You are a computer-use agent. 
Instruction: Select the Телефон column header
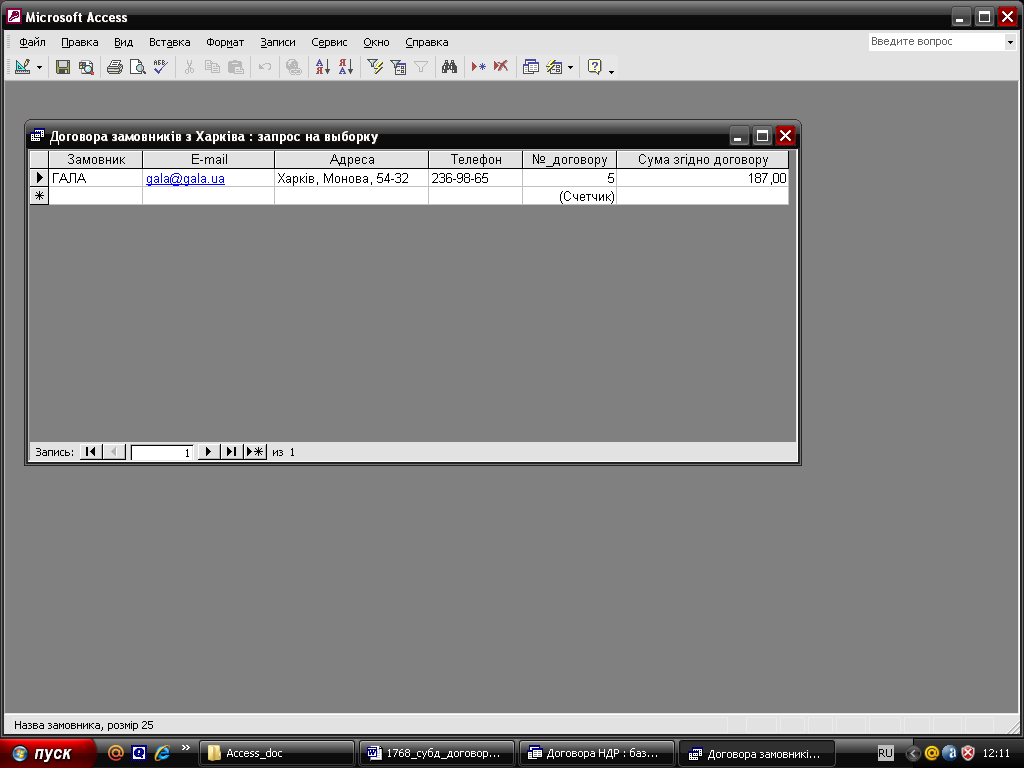(476, 159)
